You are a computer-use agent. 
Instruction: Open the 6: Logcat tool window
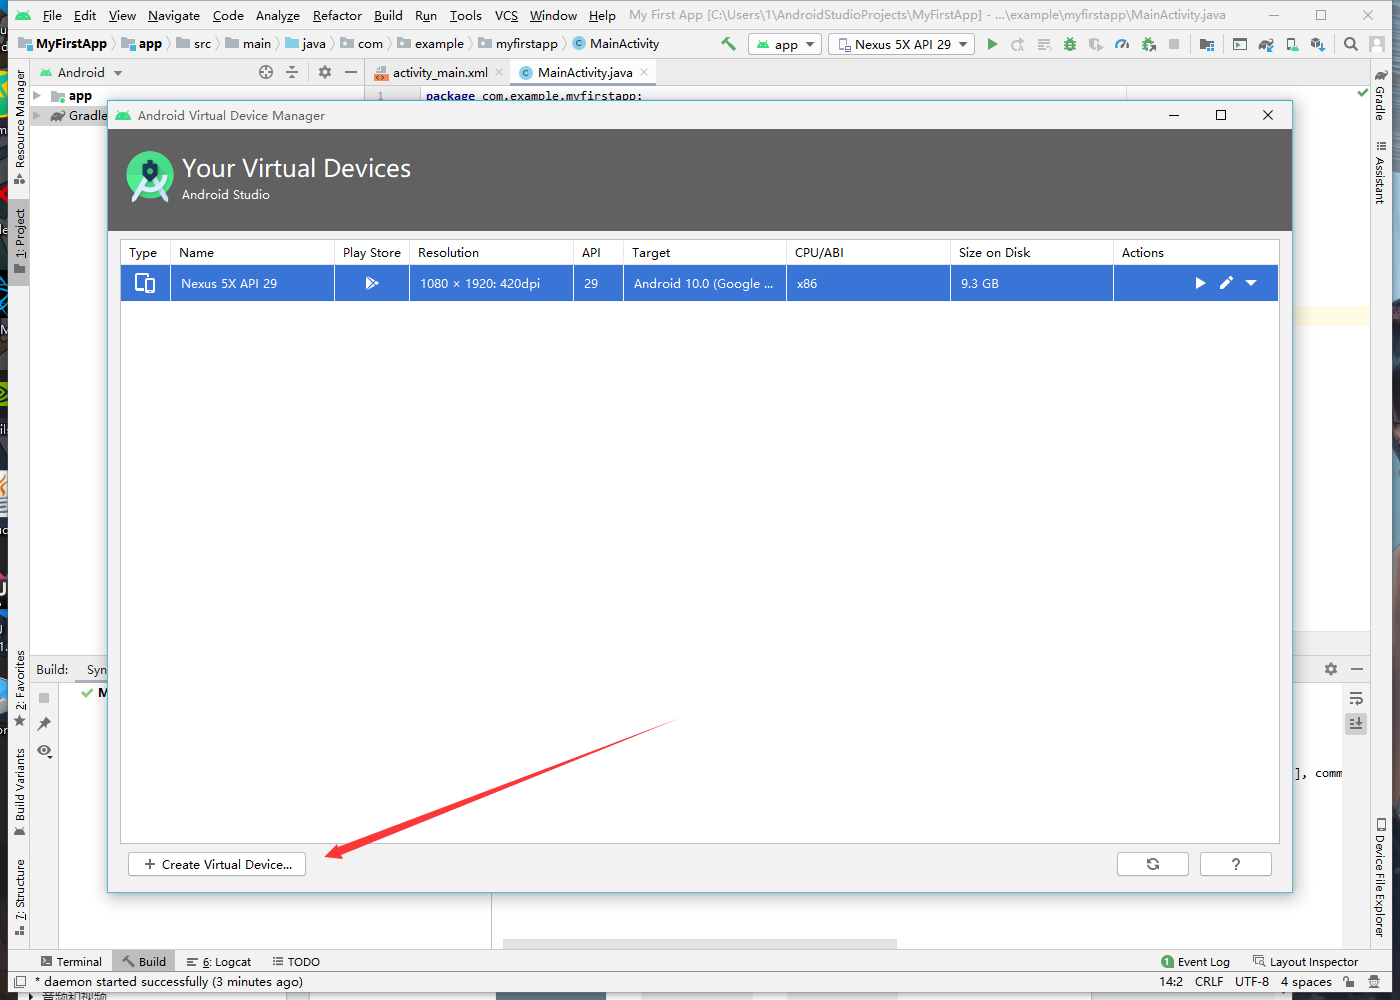pyautogui.click(x=218, y=961)
